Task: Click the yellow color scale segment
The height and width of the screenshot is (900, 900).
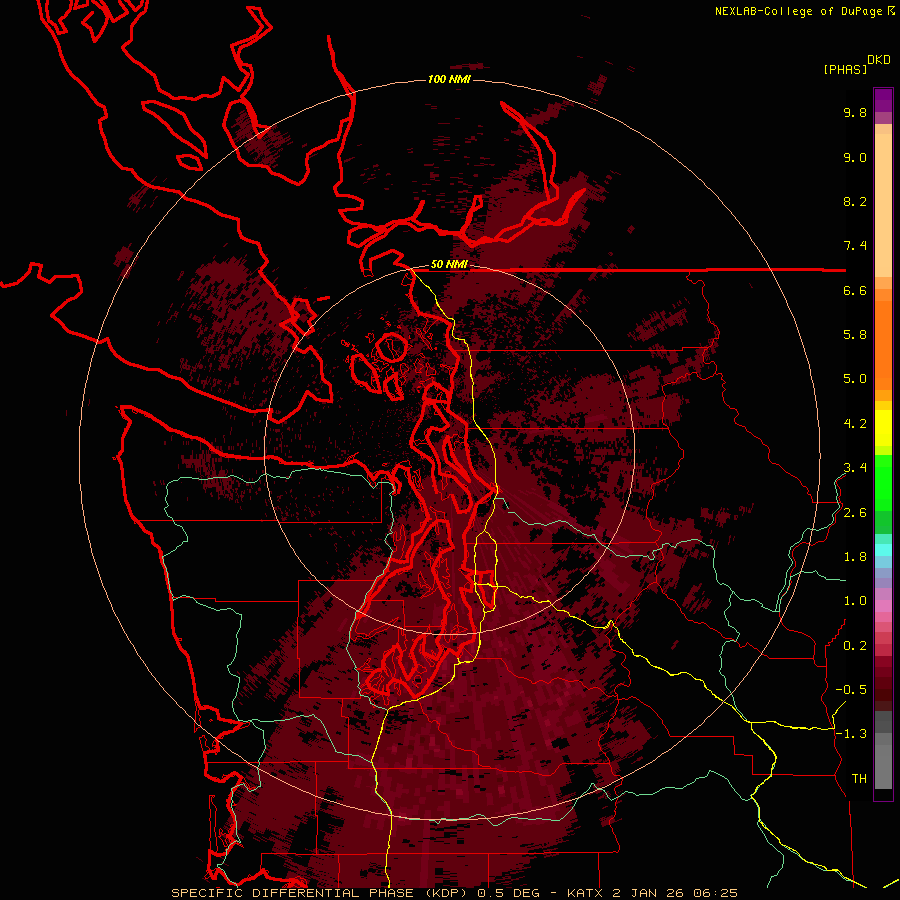Action: click(x=883, y=428)
